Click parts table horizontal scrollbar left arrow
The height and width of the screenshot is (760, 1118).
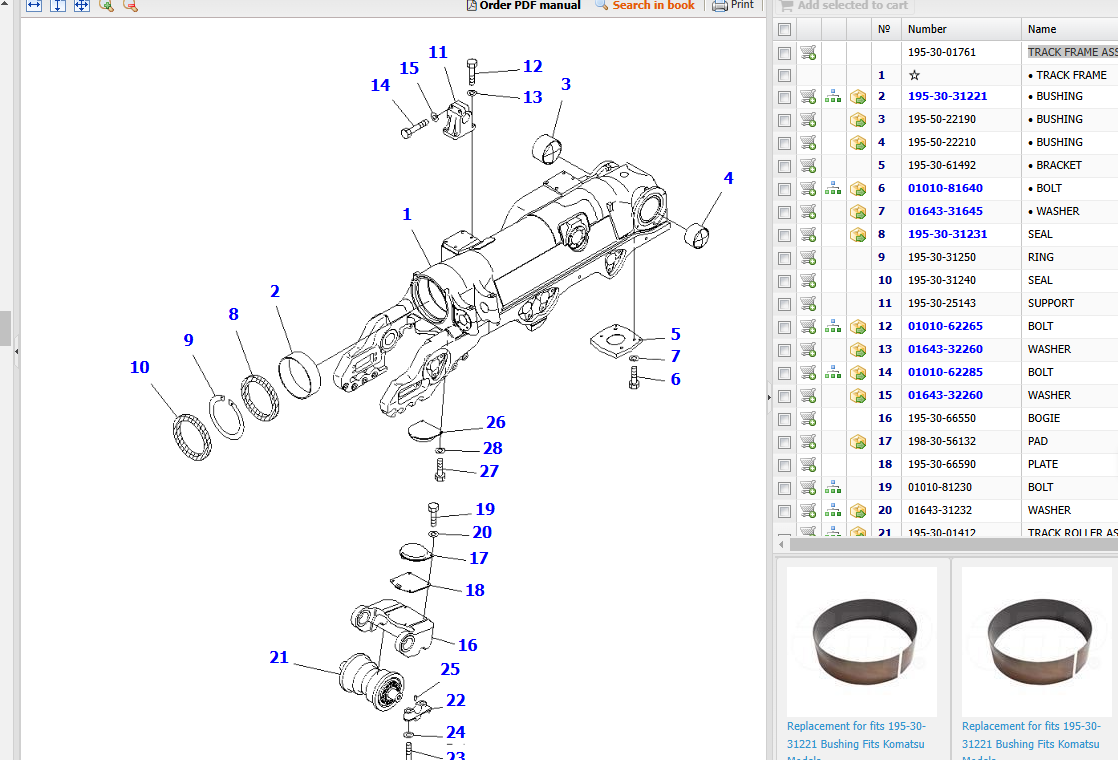(781, 545)
